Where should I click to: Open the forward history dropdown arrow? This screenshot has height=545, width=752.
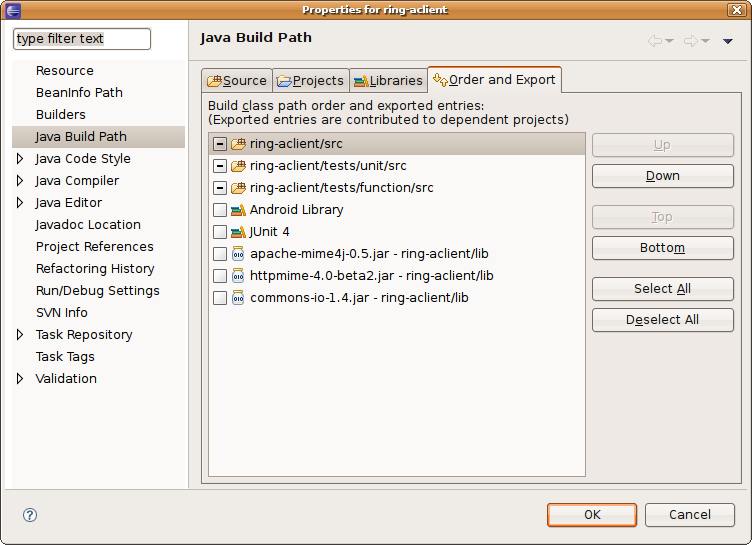point(705,41)
